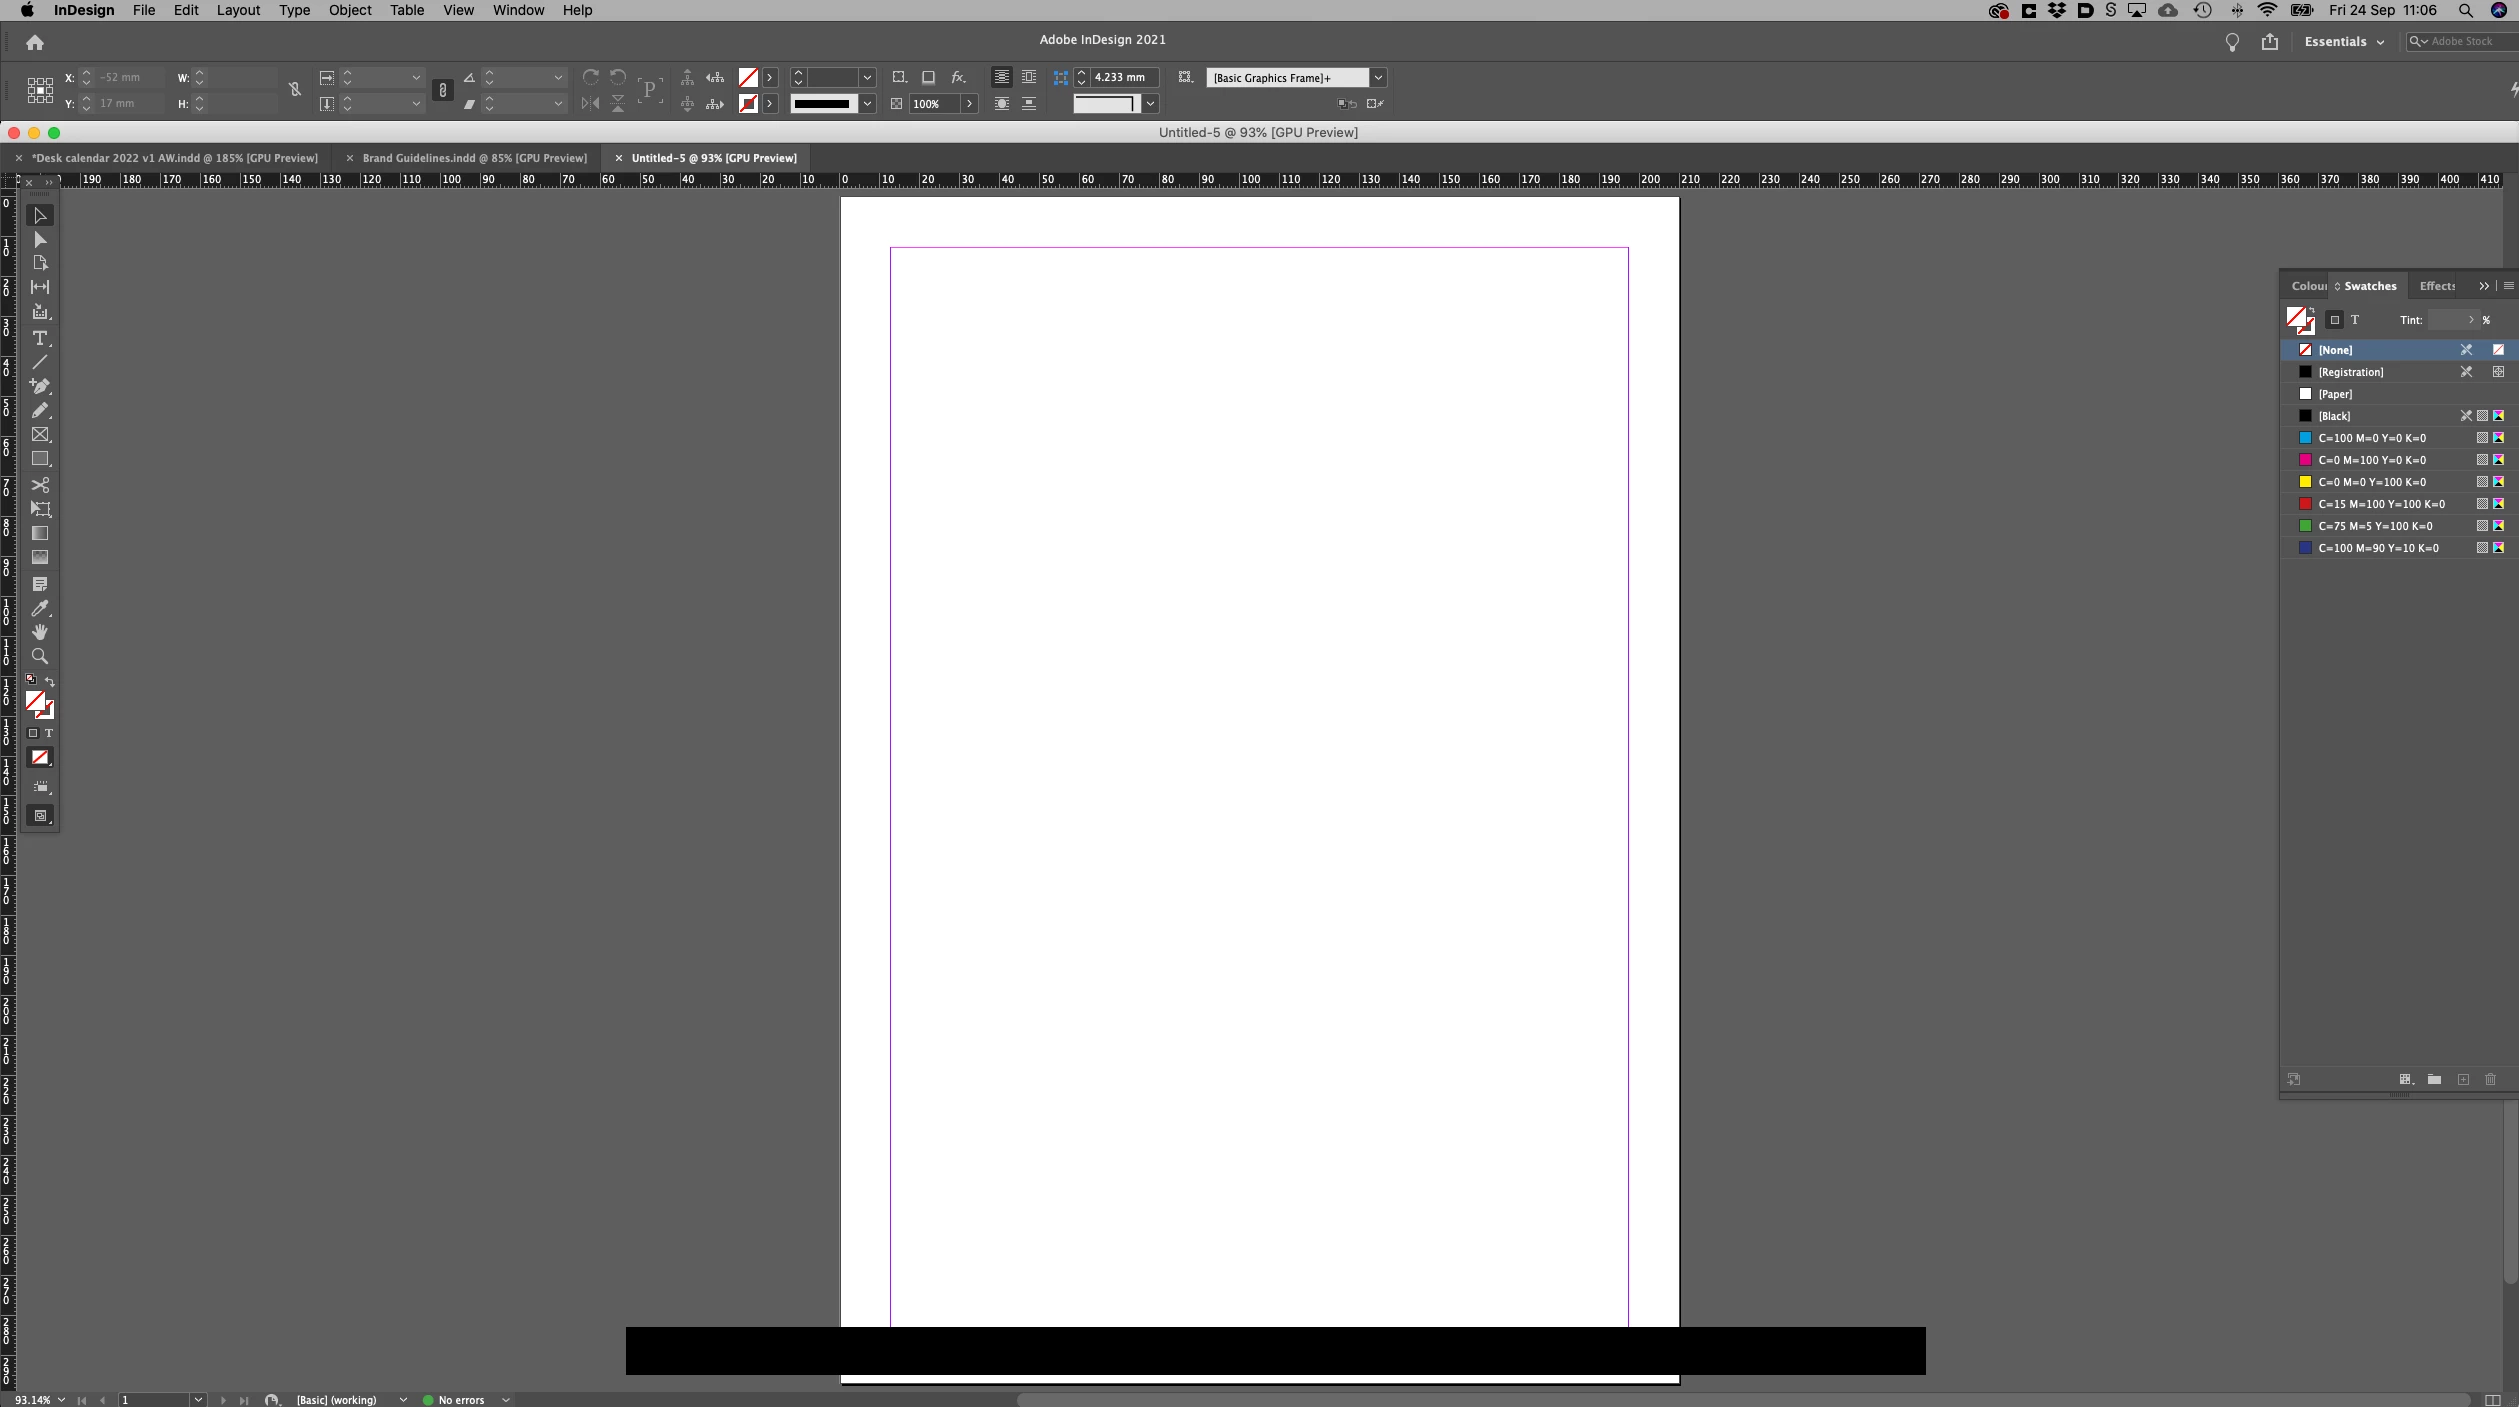The image size is (2519, 1407).
Task: Select the Gradient Swatch tool
Action: click(40, 533)
